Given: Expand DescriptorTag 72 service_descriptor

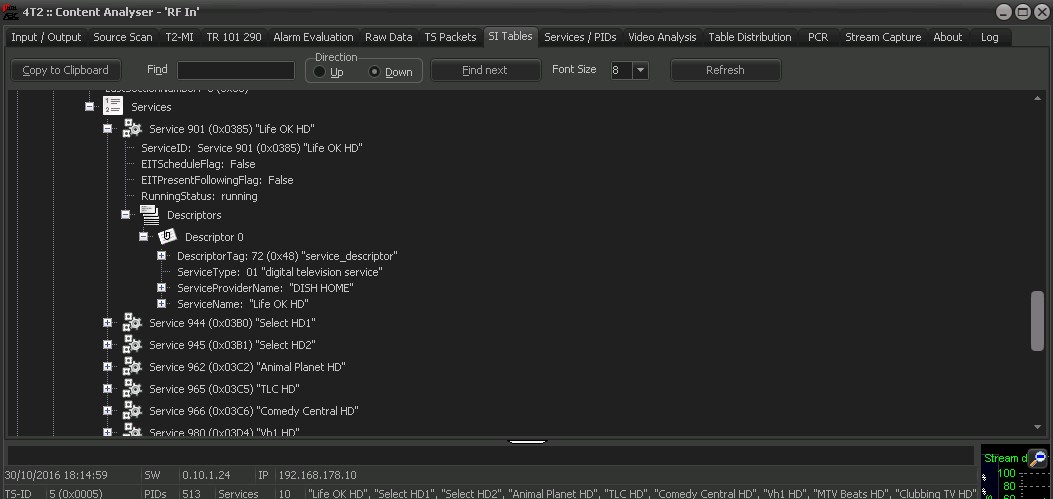Looking at the screenshot, I should [x=162, y=255].
